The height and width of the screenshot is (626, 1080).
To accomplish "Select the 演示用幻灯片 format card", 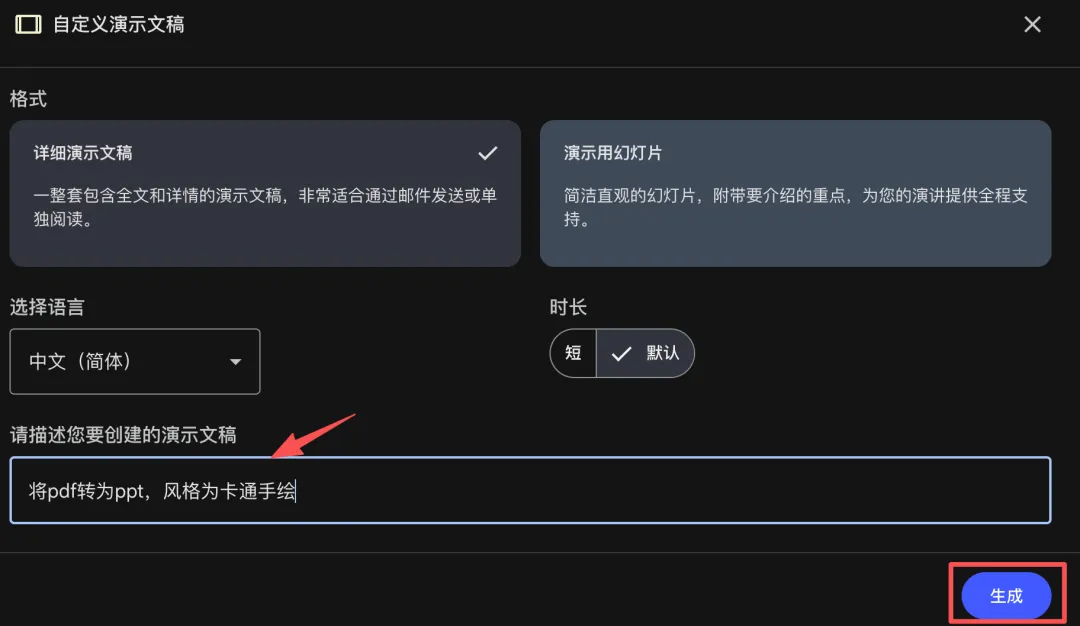I will 796,194.
